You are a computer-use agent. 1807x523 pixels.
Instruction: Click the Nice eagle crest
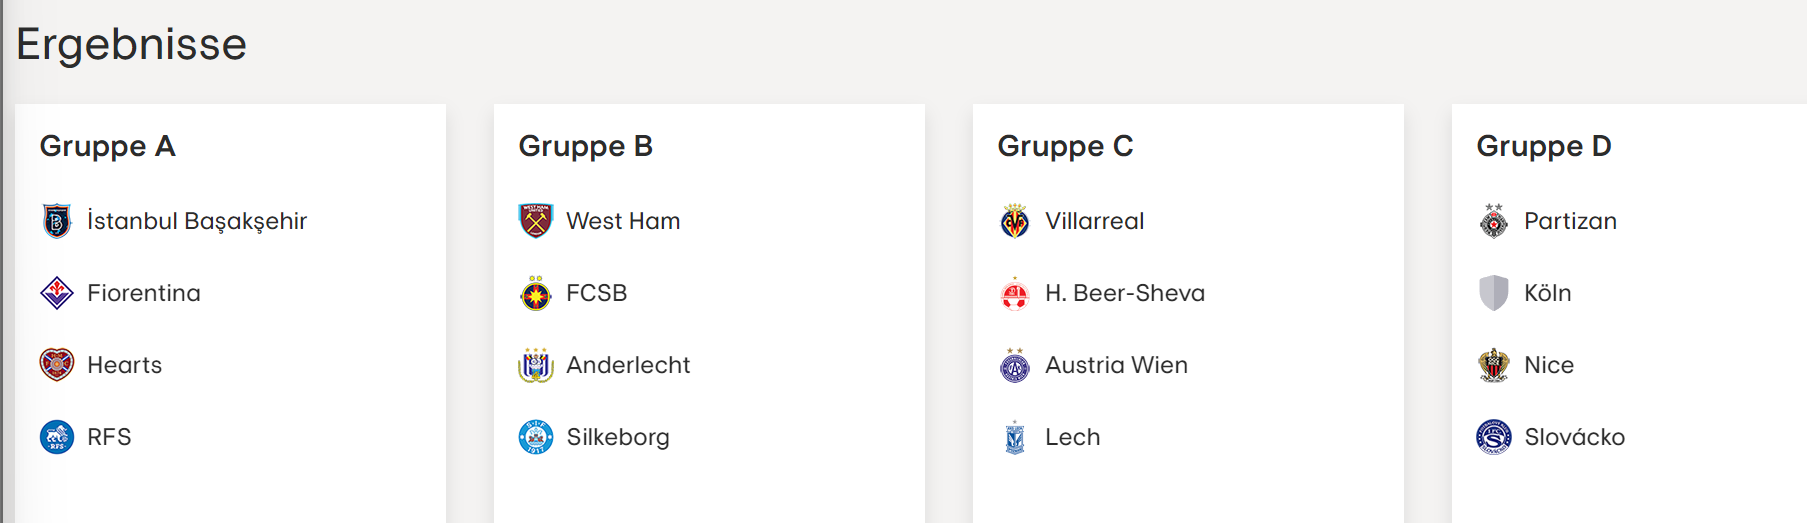tap(1494, 365)
